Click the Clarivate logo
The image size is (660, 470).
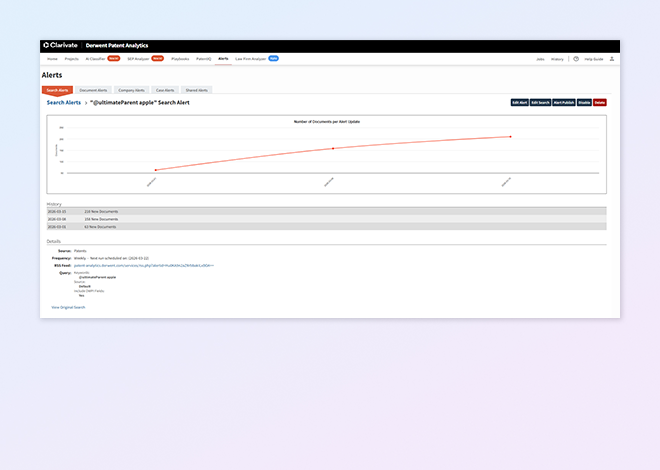click(x=61, y=45)
